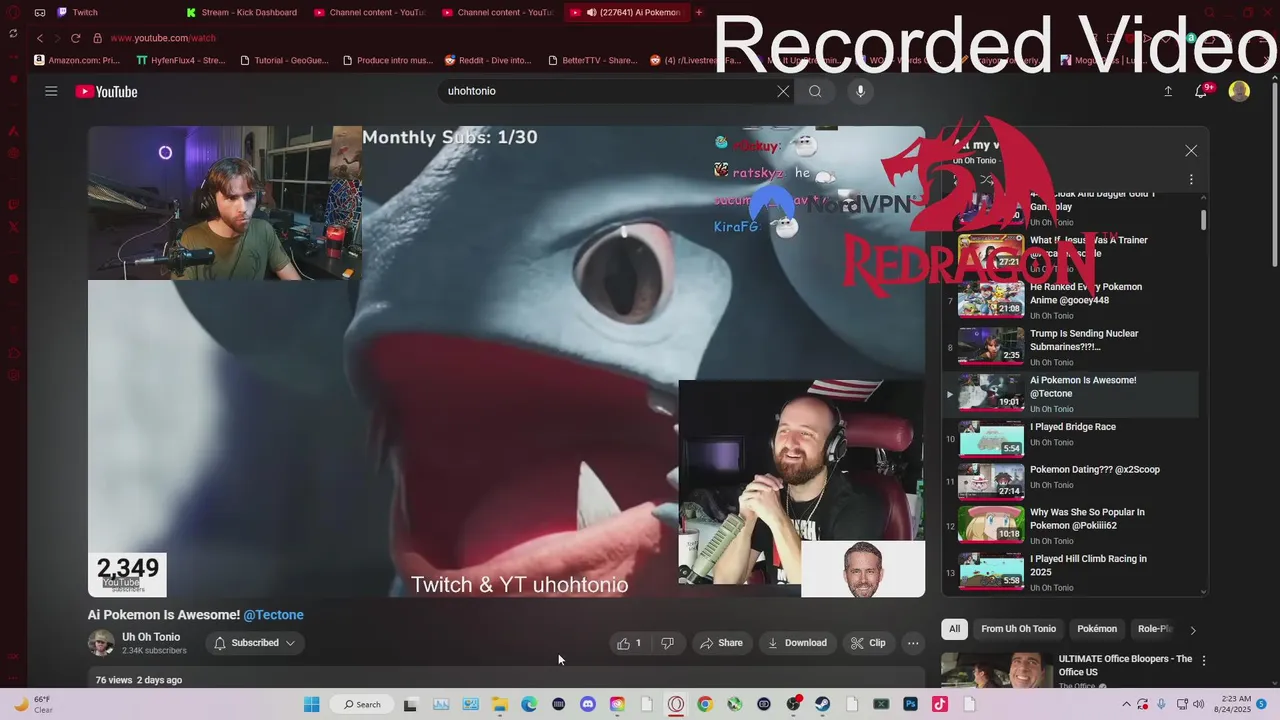This screenshot has height=720, width=1280.
Task: Open the account avatar menu
Action: coord(1239,91)
